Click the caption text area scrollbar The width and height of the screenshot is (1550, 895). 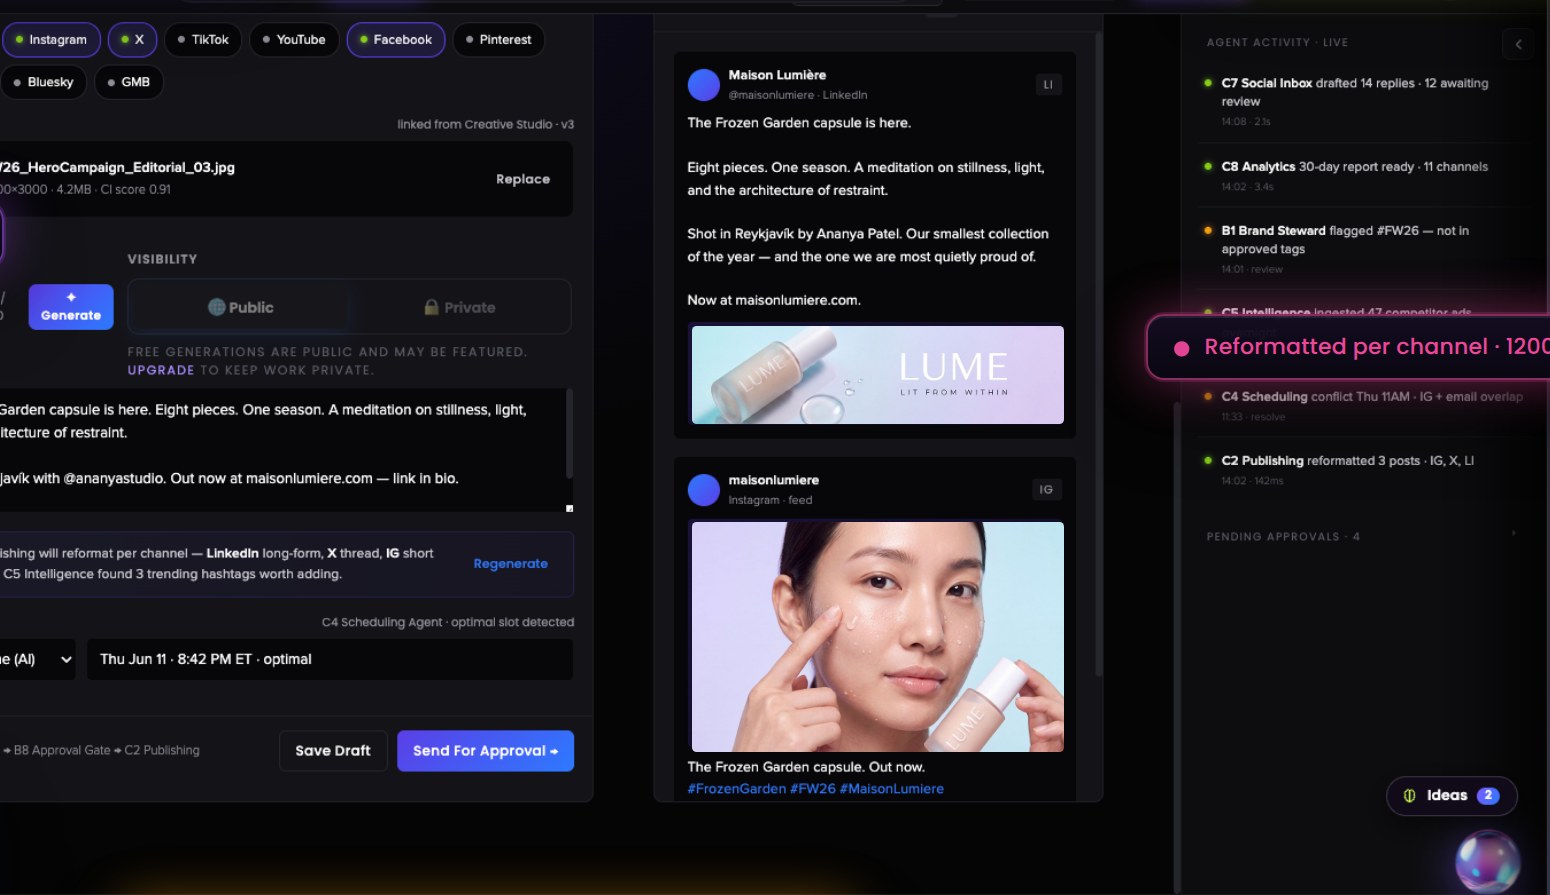point(569,435)
